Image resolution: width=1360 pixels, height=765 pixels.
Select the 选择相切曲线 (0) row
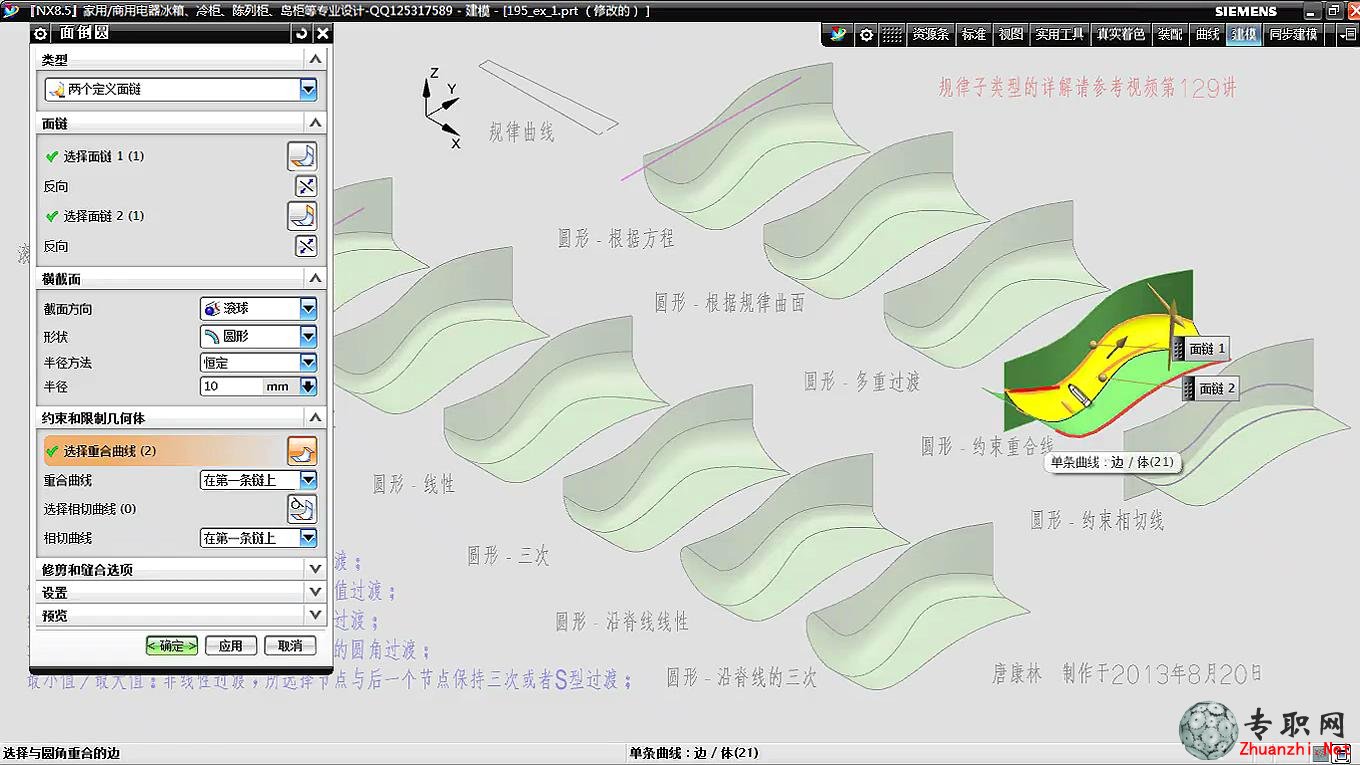(163, 509)
